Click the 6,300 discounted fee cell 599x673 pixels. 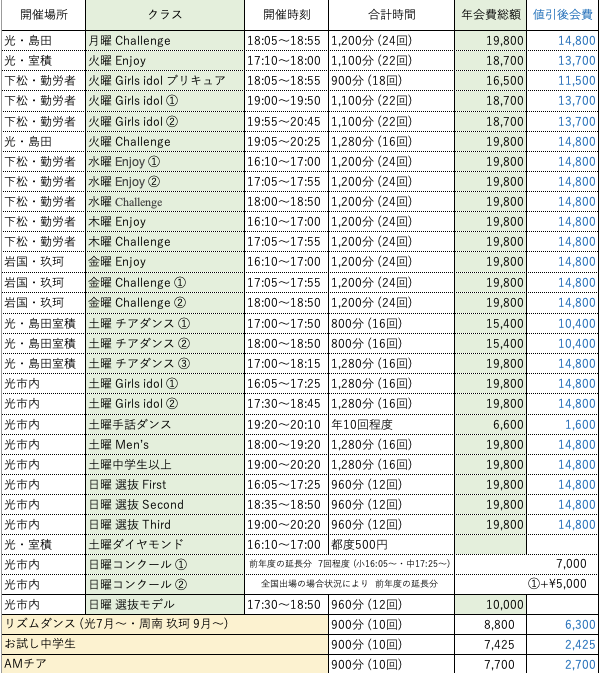pyautogui.click(x=563, y=624)
